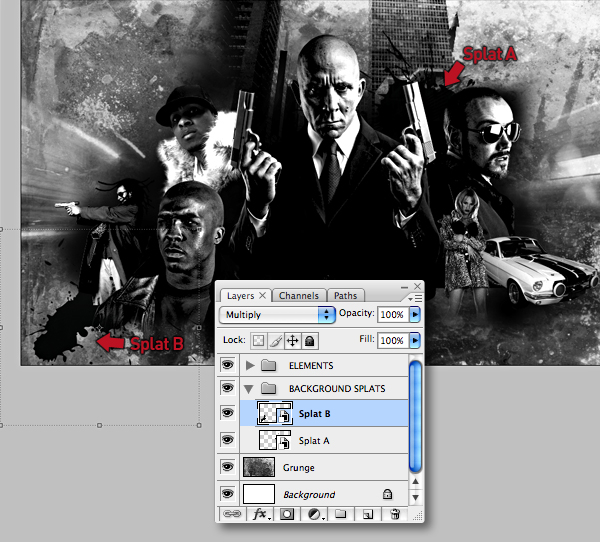Click the layers list scrollbar thumb
Image resolution: width=600 pixels, height=542 pixels.
point(415,416)
